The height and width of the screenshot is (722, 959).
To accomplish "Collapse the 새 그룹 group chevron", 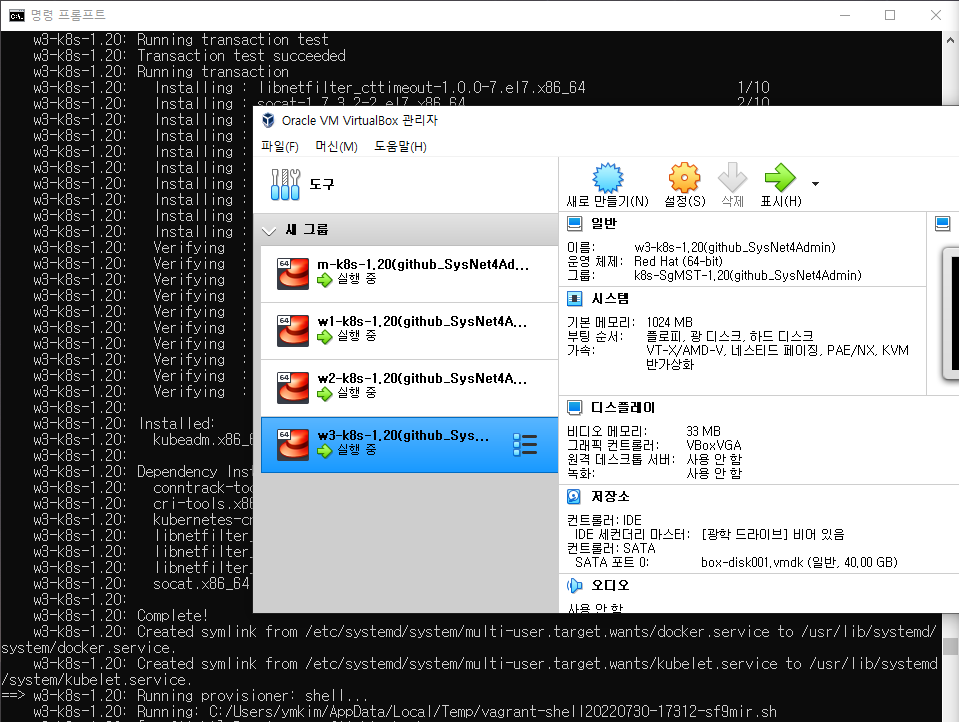I will [x=268, y=231].
